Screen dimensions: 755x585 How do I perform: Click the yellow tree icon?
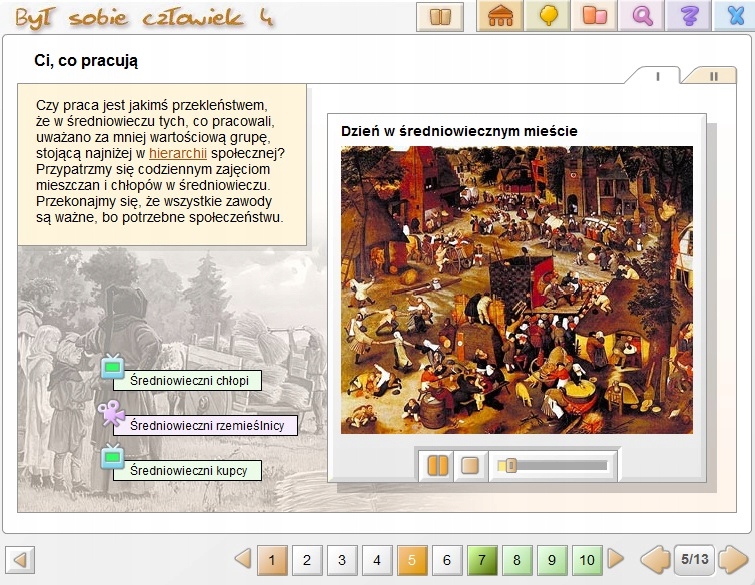click(x=548, y=16)
